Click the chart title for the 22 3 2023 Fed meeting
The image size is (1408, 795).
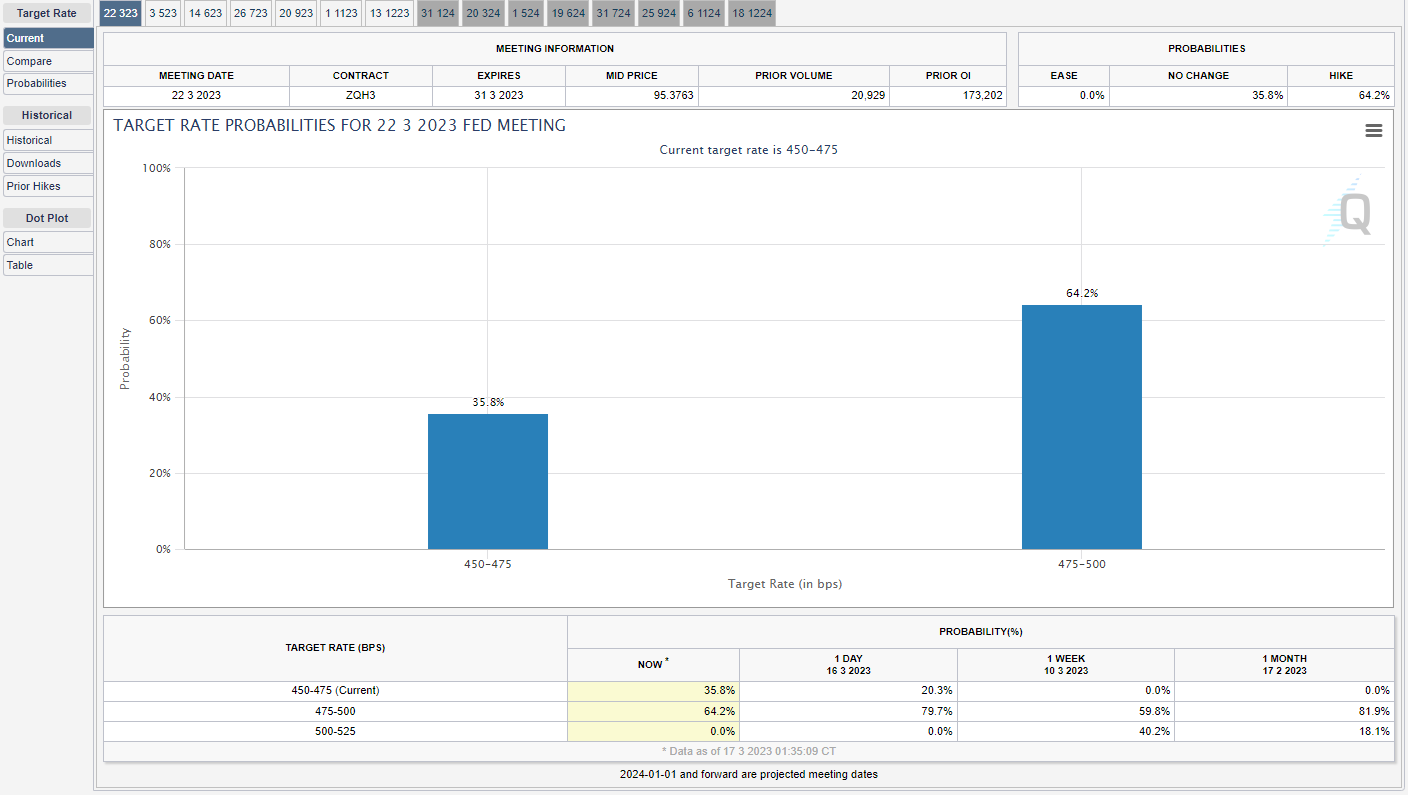coord(340,126)
